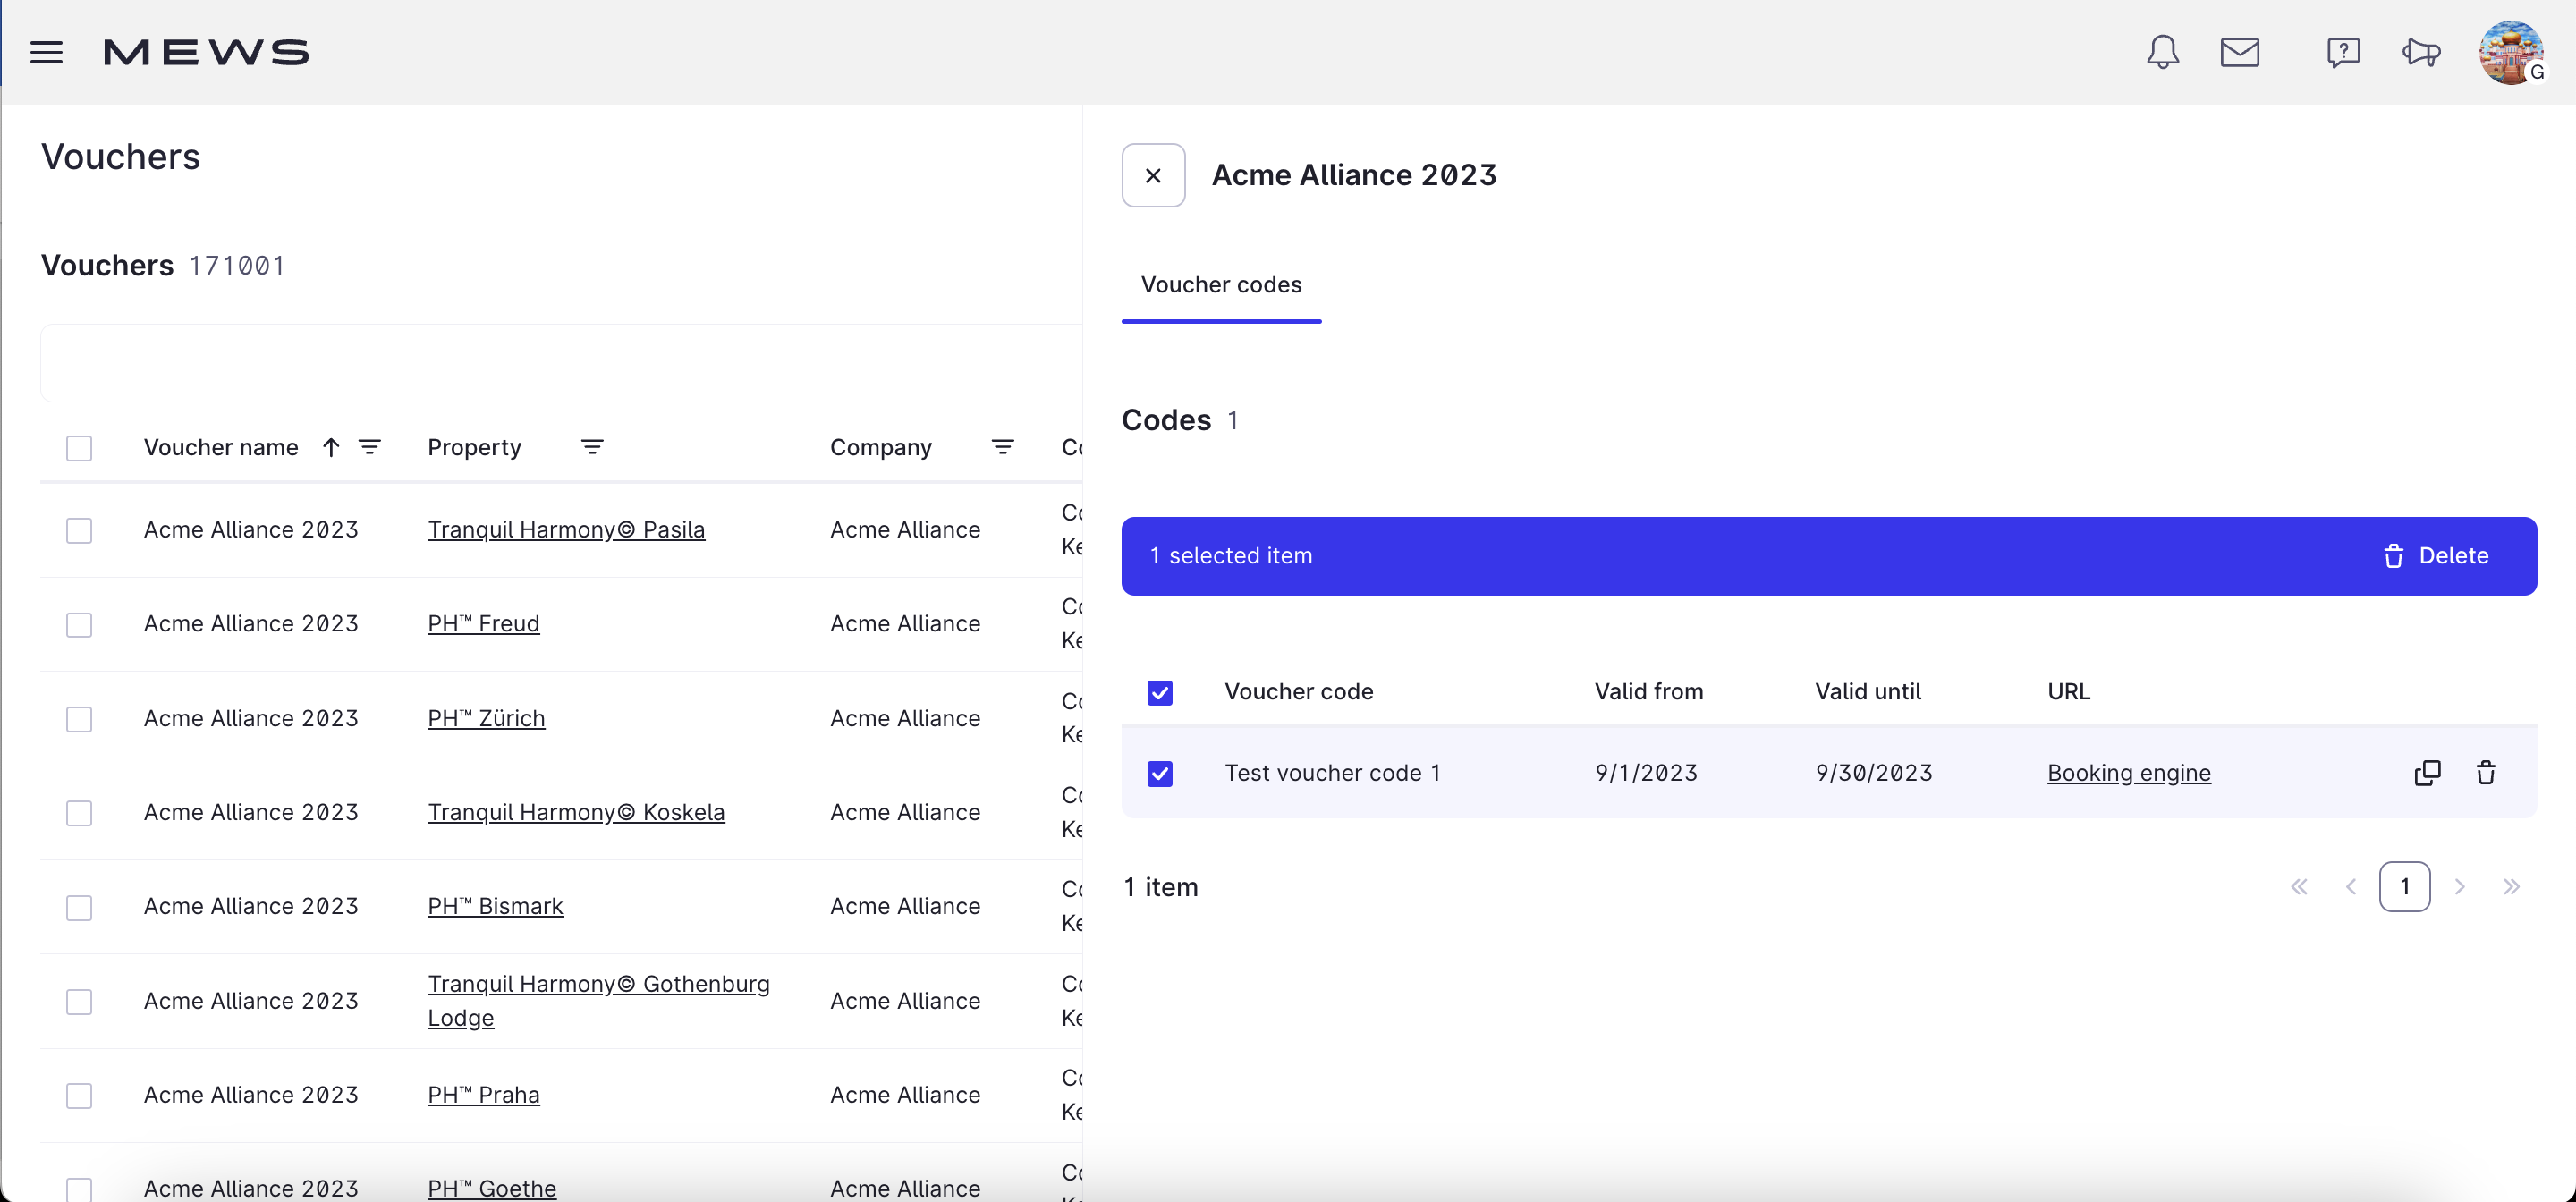Screen dimensions: 2576x1202
Task: Toggle select-all codes header checkbox
Action: pyautogui.click(x=1160, y=692)
